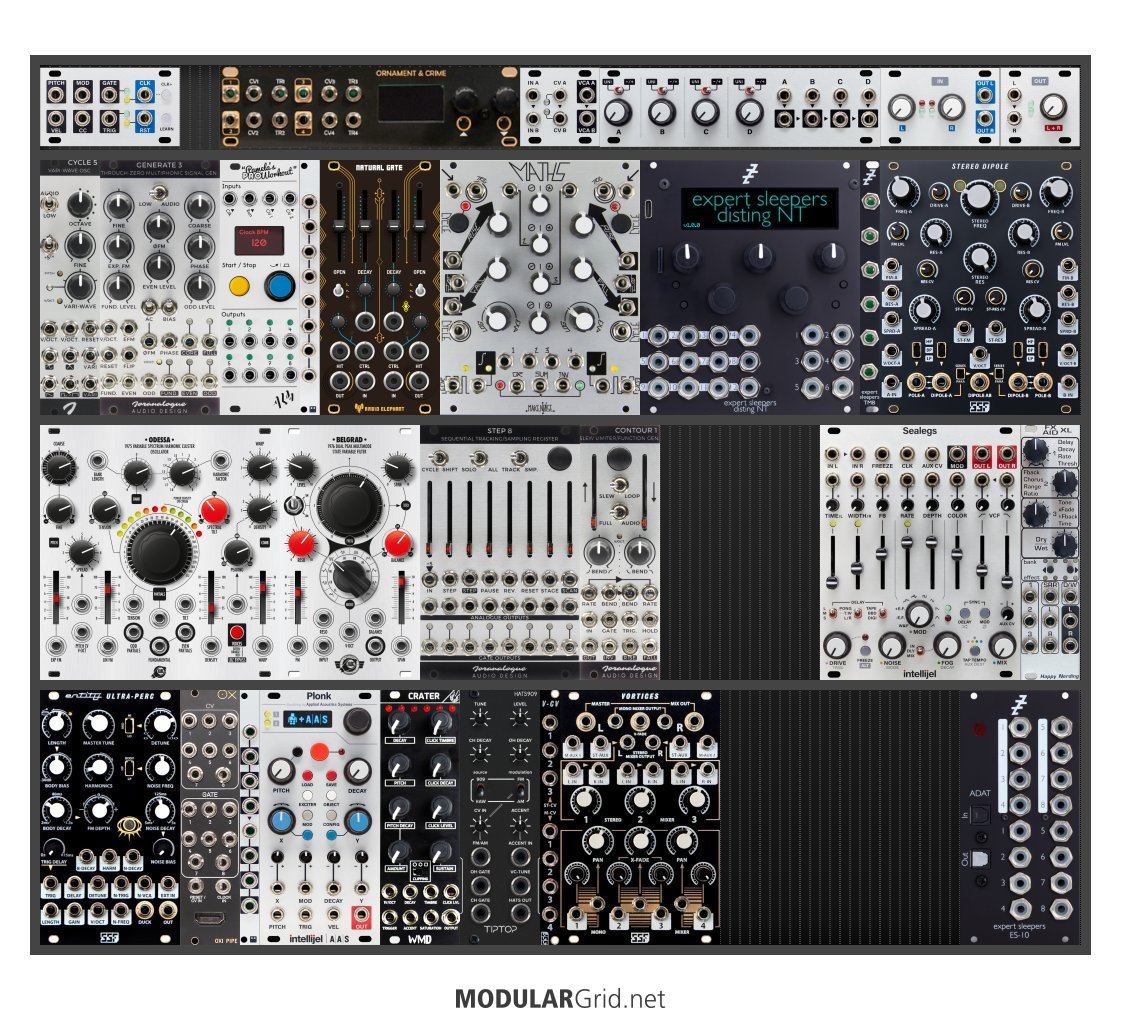This screenshot has height=1020, width=1121.
Task: Click the red Spectral Tilt knob on Odessa
Action: tap(213, 510)
